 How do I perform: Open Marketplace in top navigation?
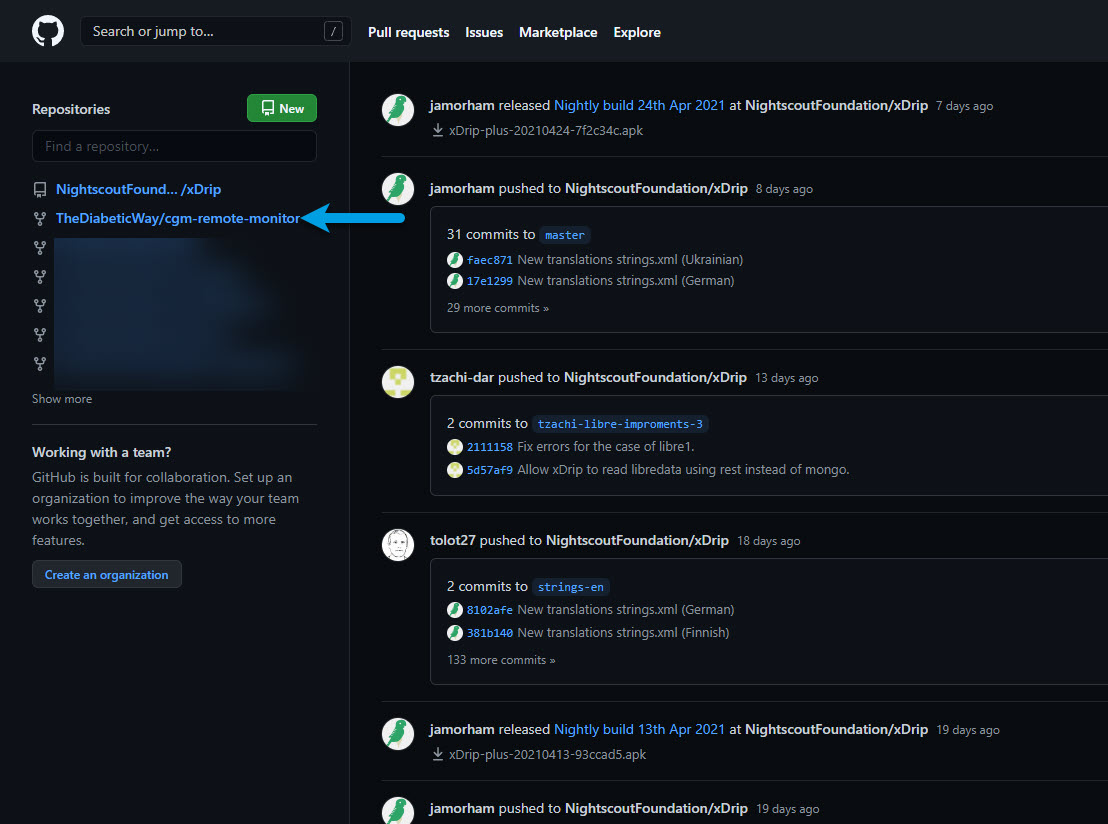(x=558, y=32)
